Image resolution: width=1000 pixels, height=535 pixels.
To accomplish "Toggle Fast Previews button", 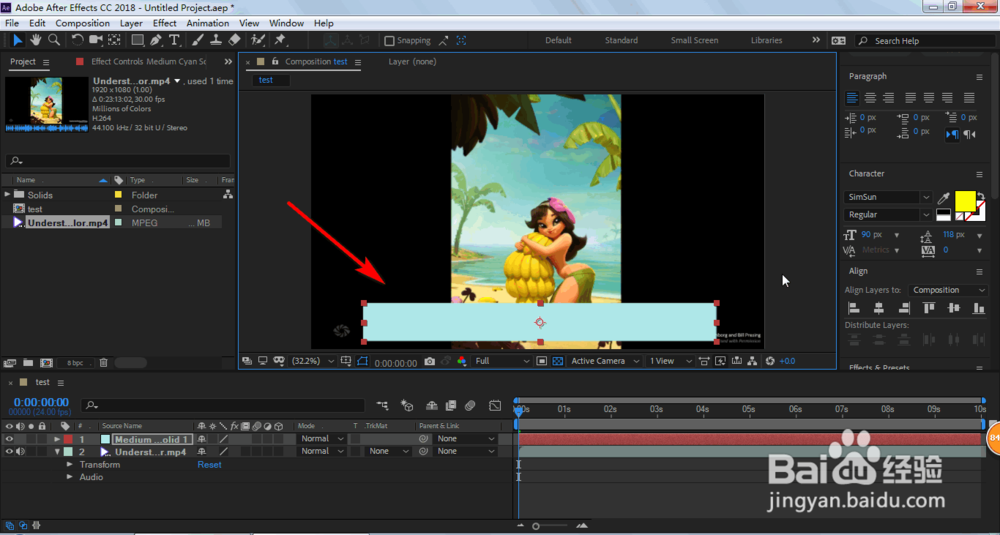I will (721, 361).
